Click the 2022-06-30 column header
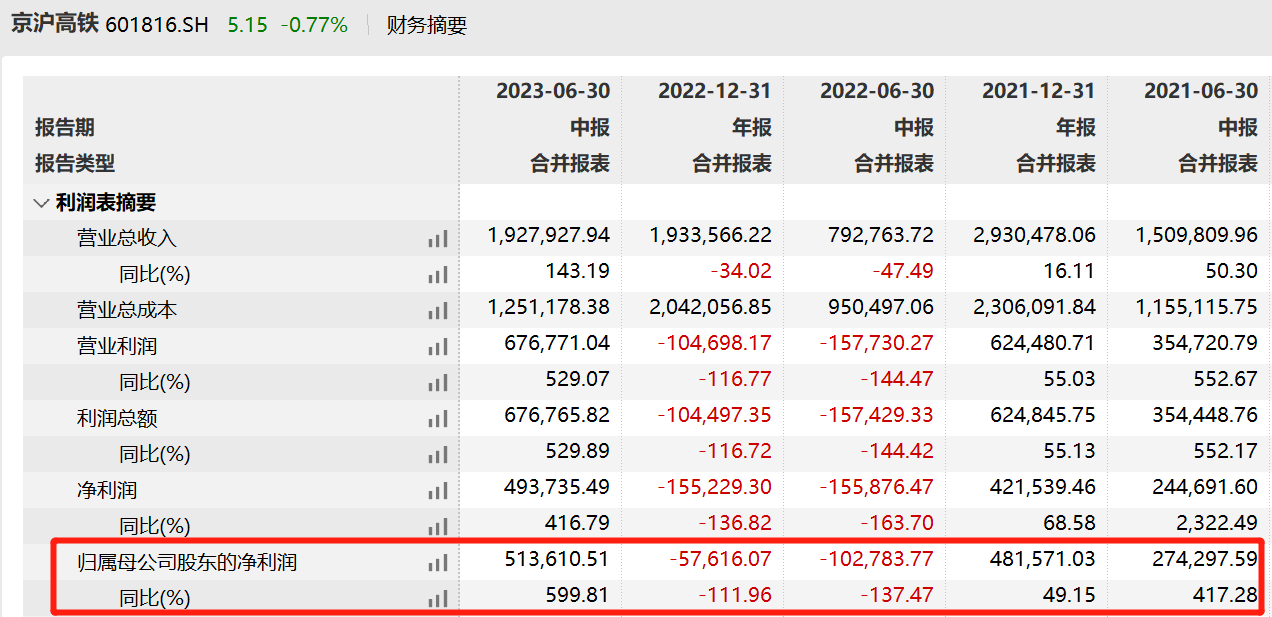 tap(877, 91)
